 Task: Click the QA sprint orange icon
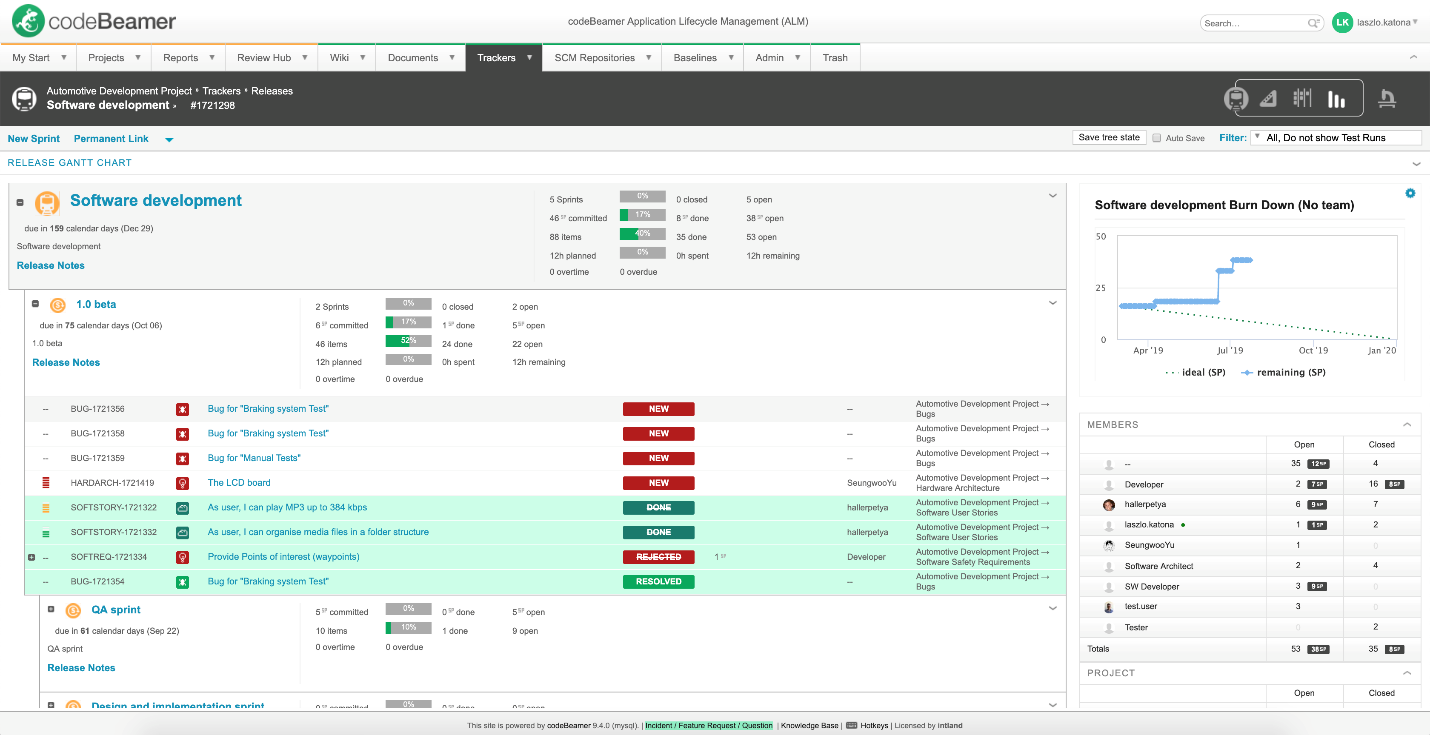point(73,610)
